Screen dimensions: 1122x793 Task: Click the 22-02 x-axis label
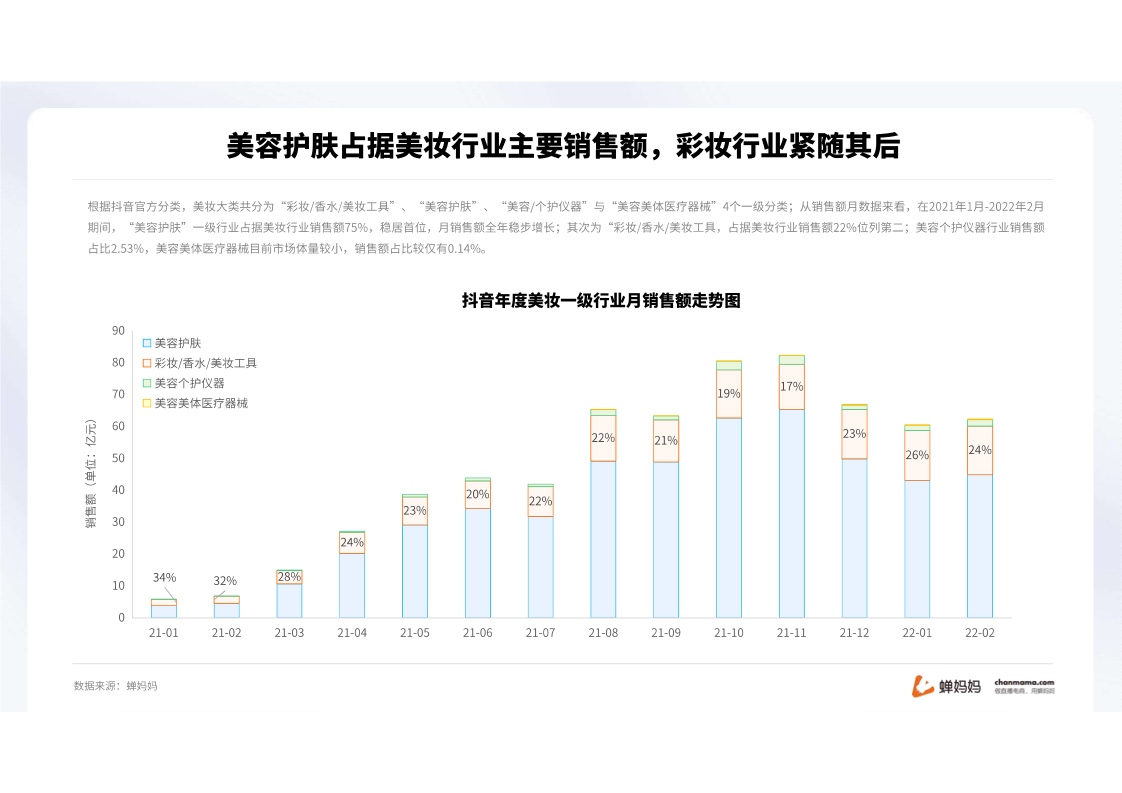pyautogui.click(x=979, y=633)
